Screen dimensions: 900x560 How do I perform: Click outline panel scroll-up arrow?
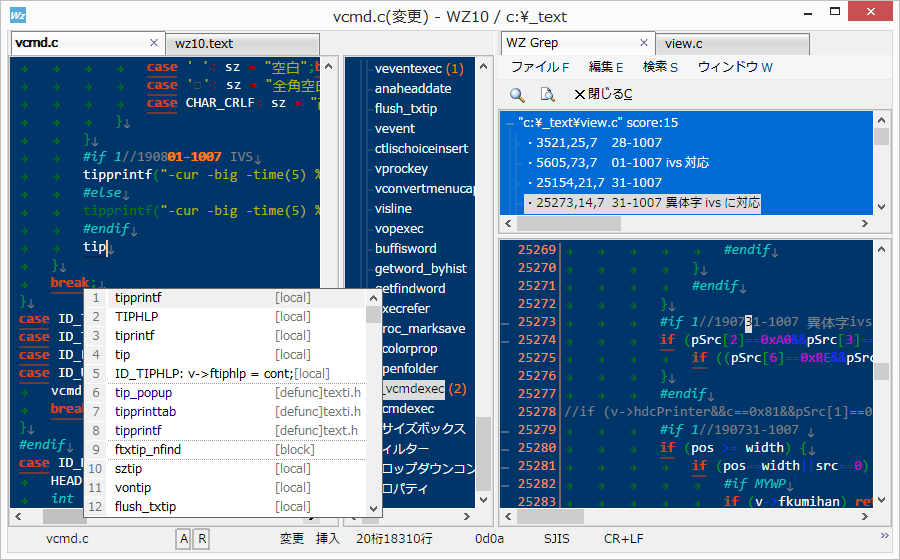tap(483, 67)
